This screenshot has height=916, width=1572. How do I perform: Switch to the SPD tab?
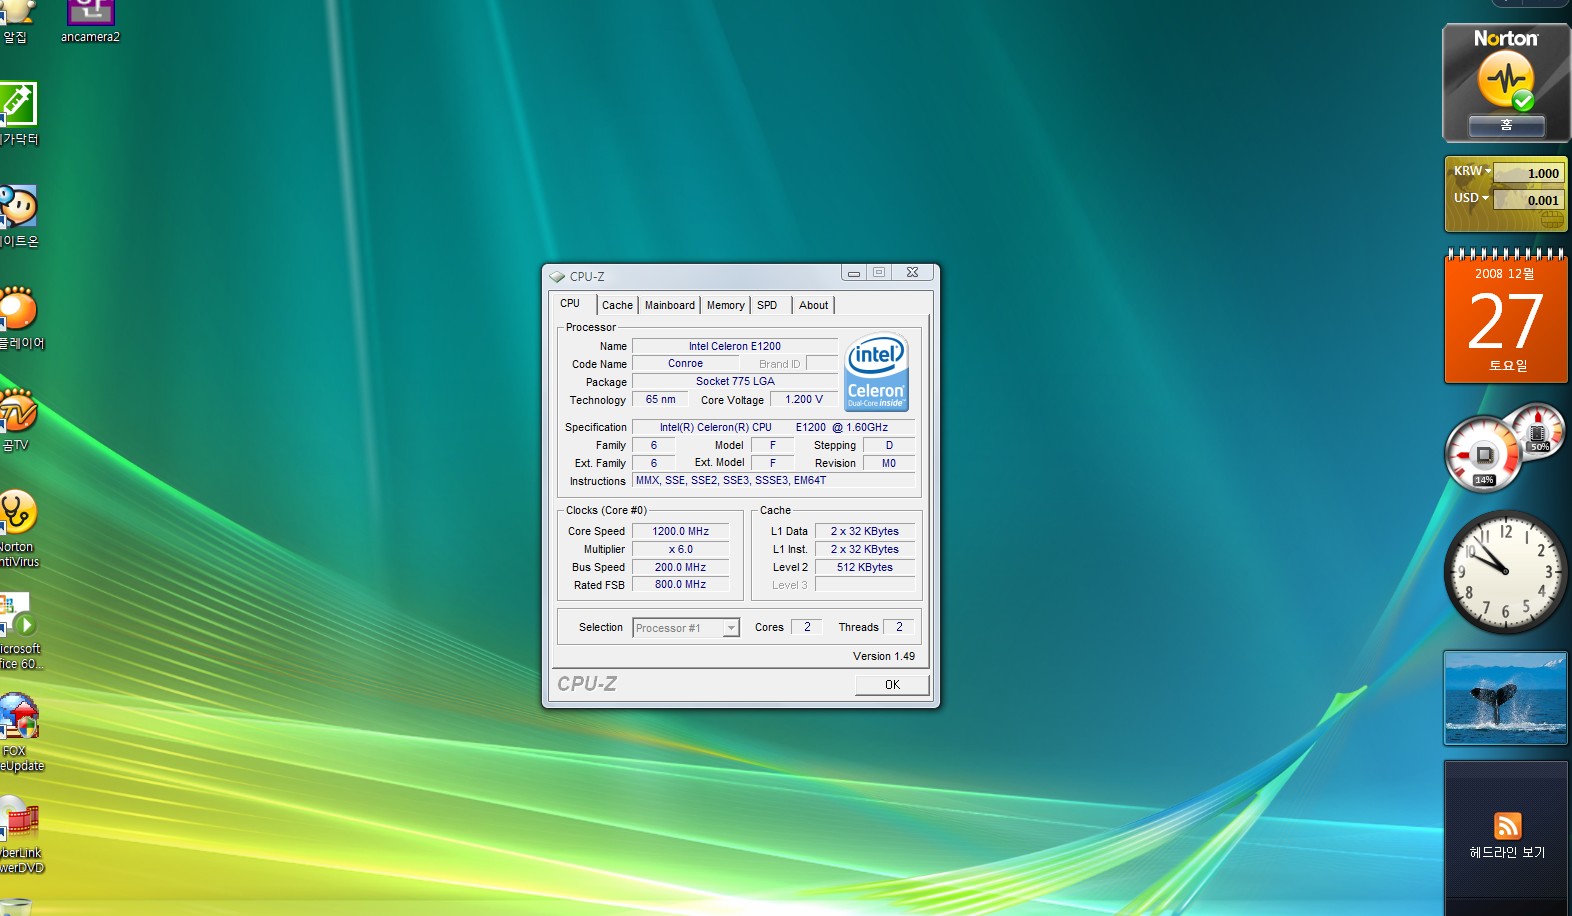767,305
